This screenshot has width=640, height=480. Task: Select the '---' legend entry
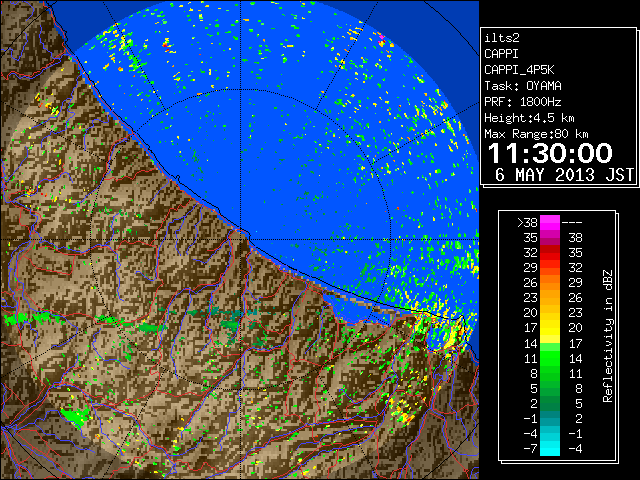pos(572,222)
